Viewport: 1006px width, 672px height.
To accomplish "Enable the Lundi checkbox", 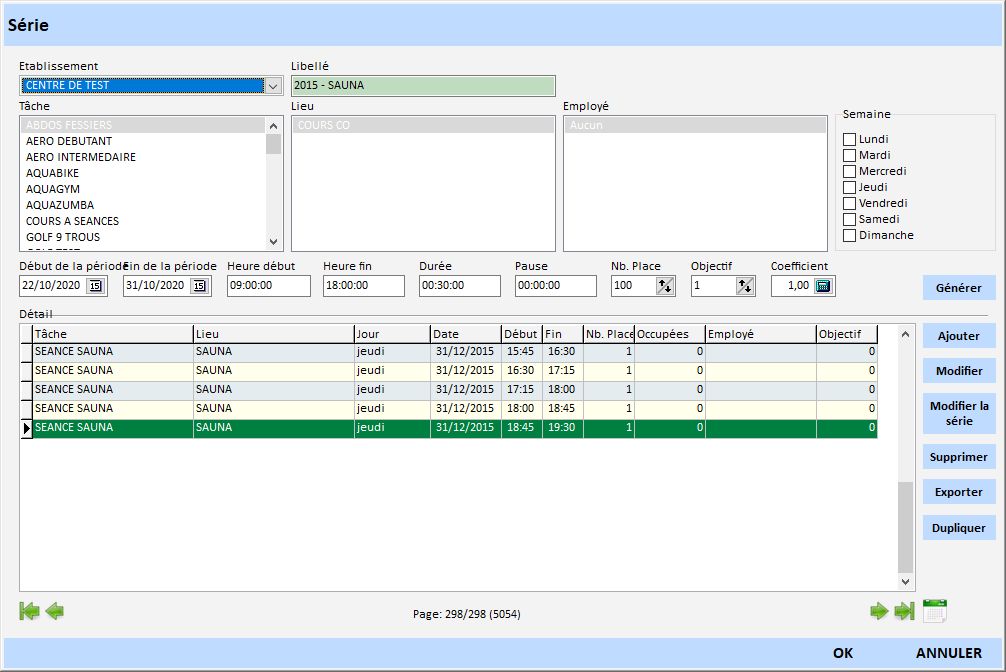I will click(x=850, y=139).
